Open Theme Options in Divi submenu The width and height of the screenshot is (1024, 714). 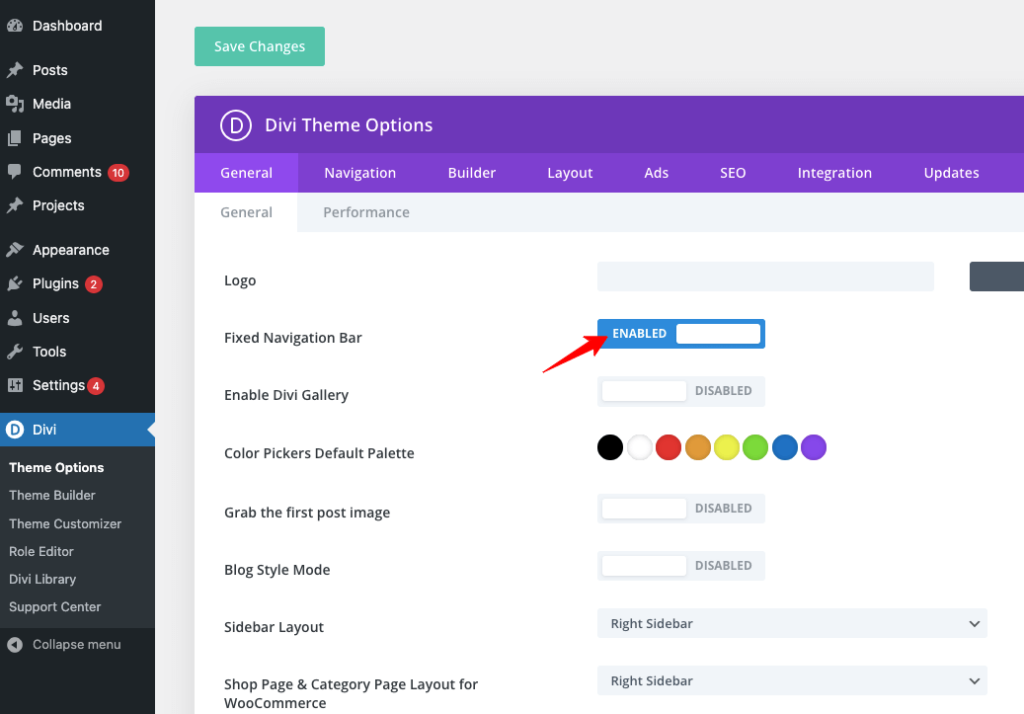56,468
